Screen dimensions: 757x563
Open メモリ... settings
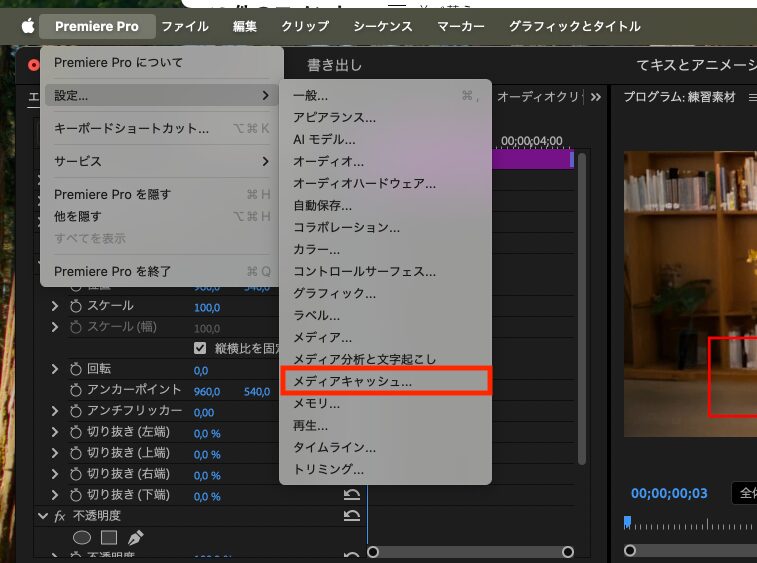pos(385,403)
